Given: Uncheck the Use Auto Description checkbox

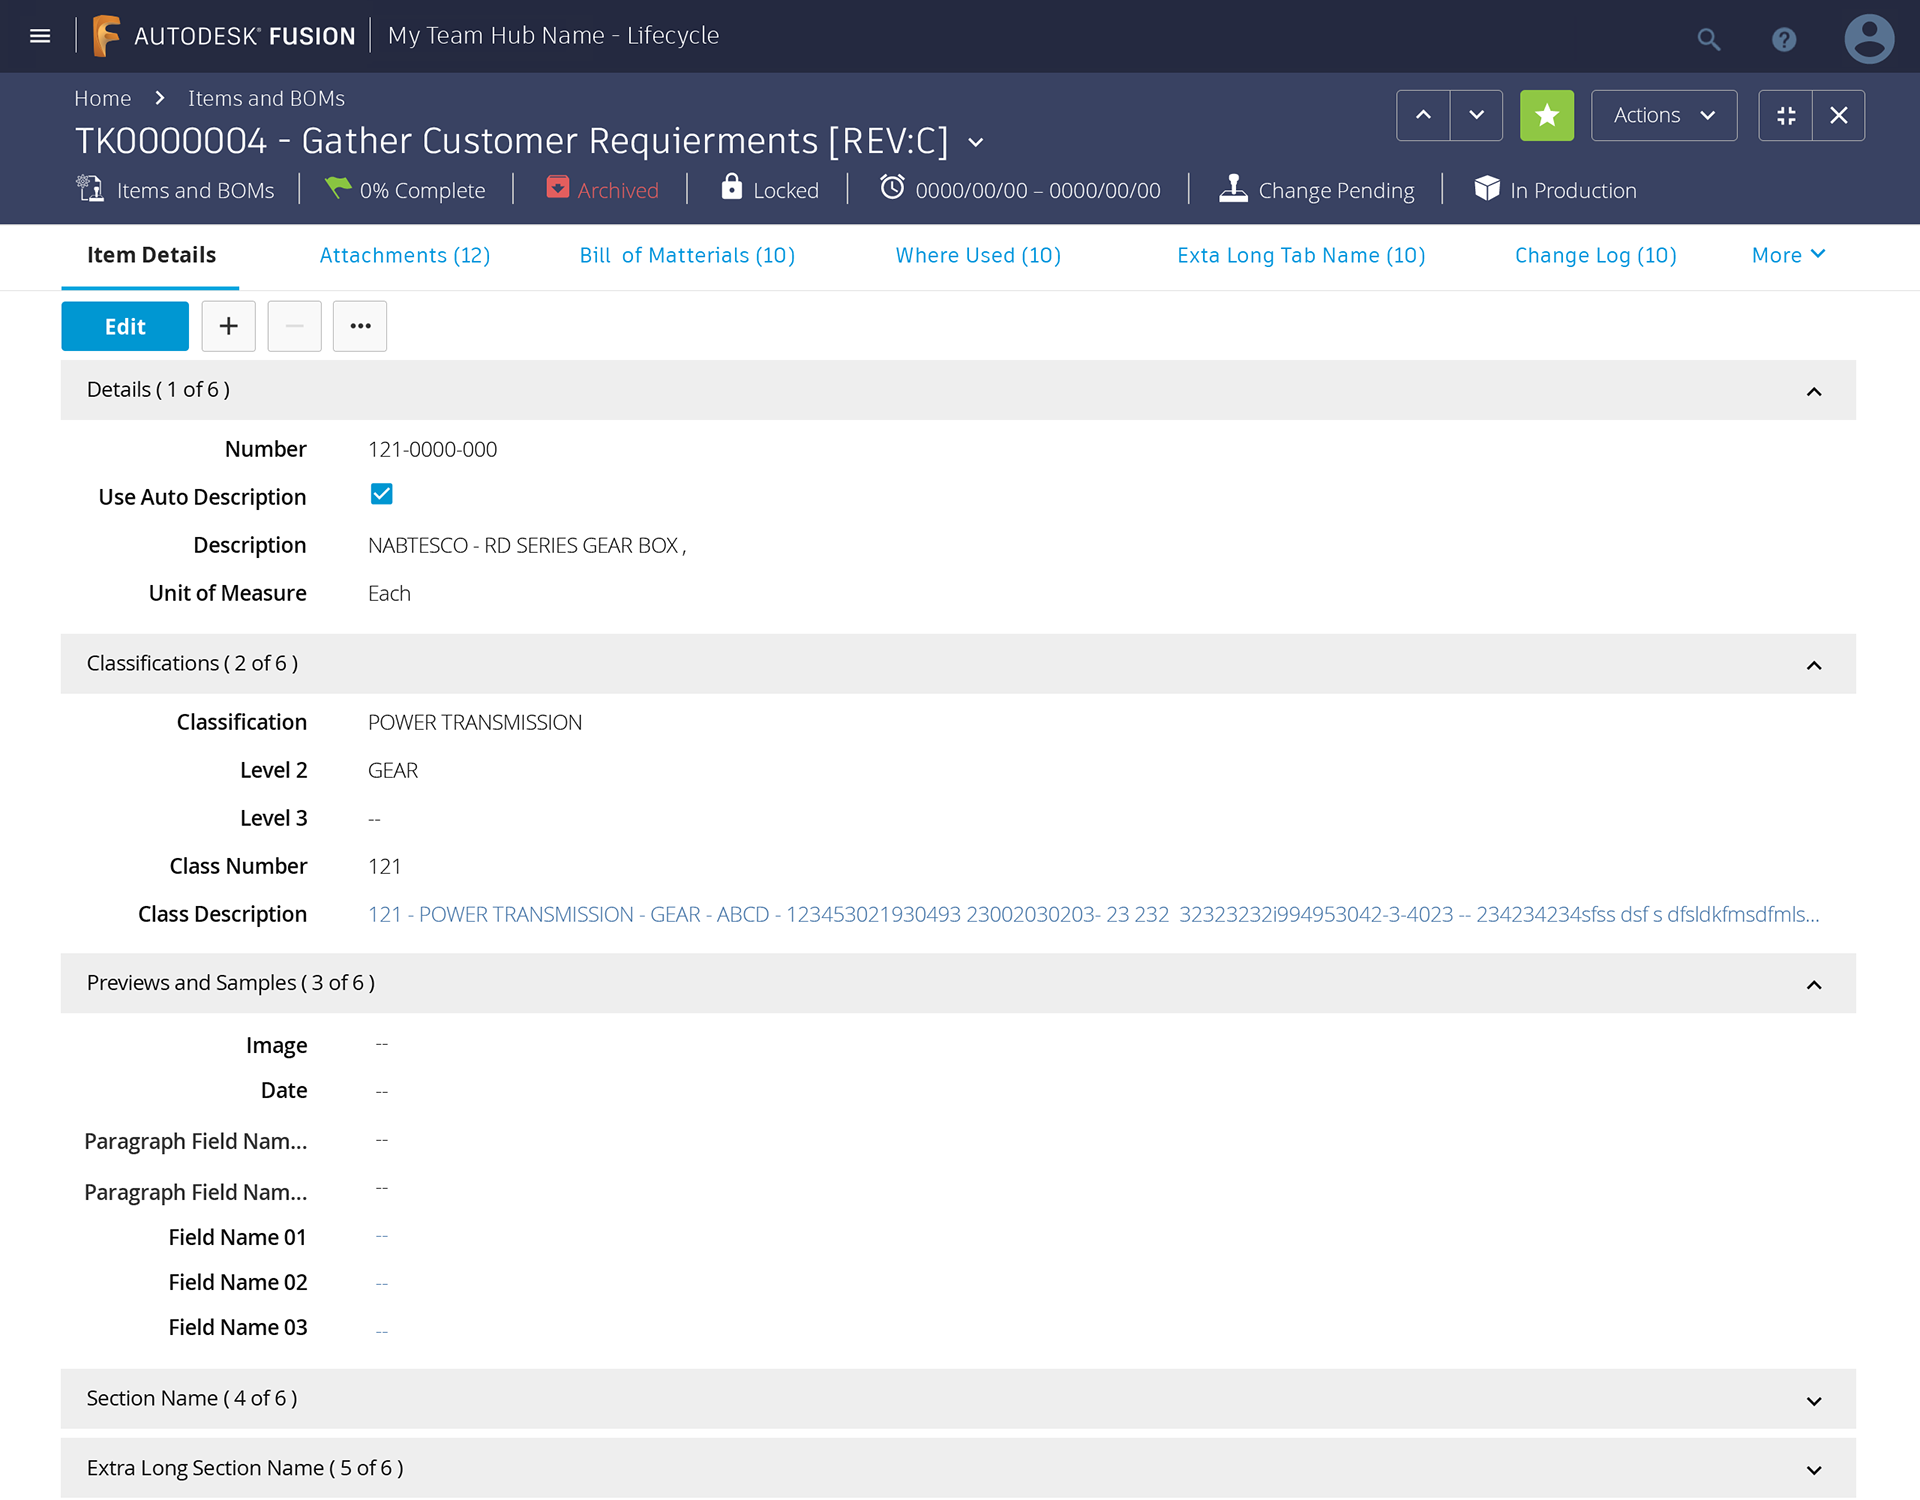Looking at the screenshot, I should [x=381, y=494].
